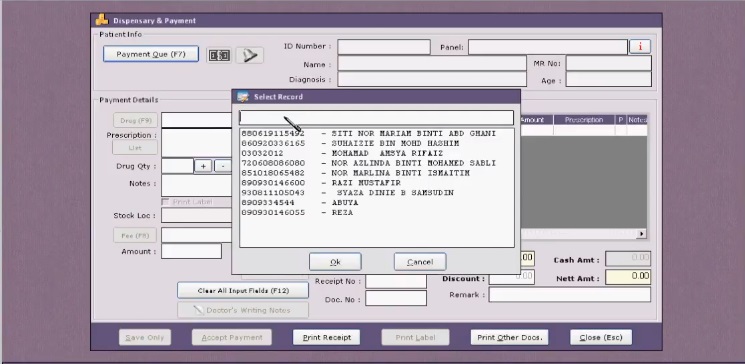Open Doctor's Writing Notes
This screenshot has width=745, height=364.
pyautogui.click(x=243, y=310)
